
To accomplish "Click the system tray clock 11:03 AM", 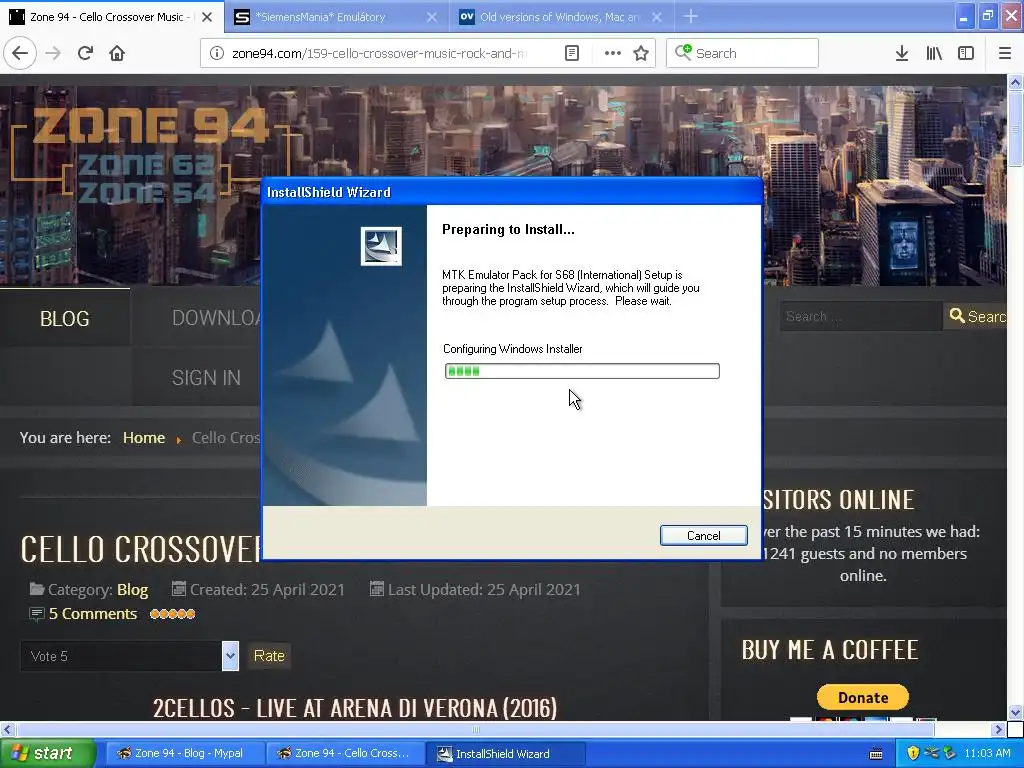I will (987, 754).
